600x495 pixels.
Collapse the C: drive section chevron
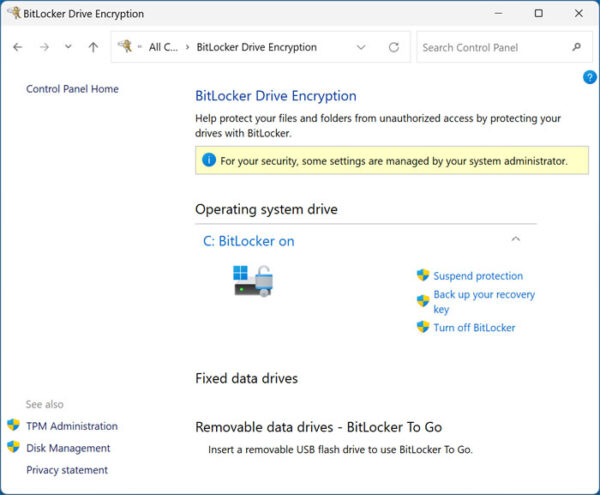pos(515,239)
